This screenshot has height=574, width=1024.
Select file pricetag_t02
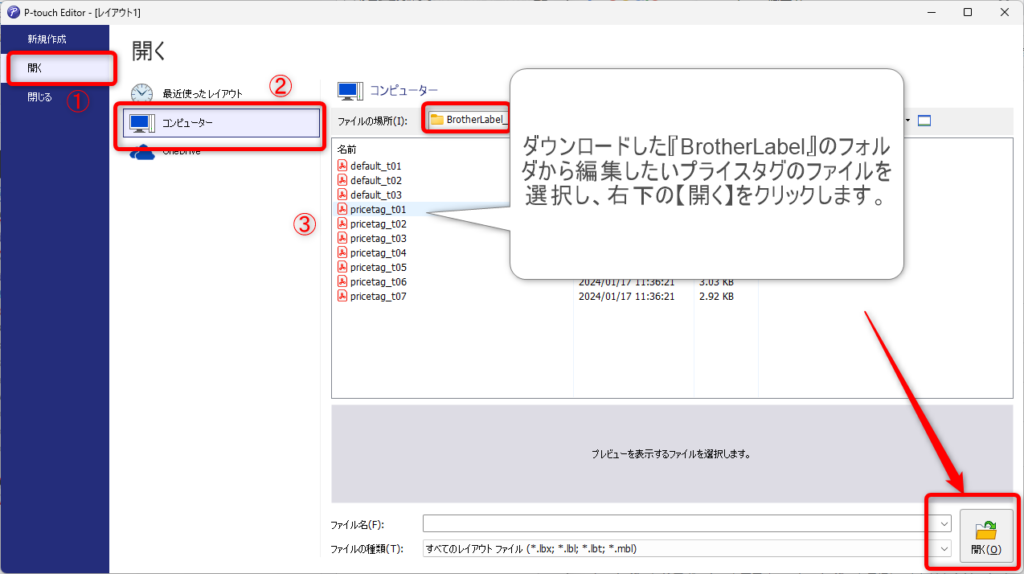378,224
